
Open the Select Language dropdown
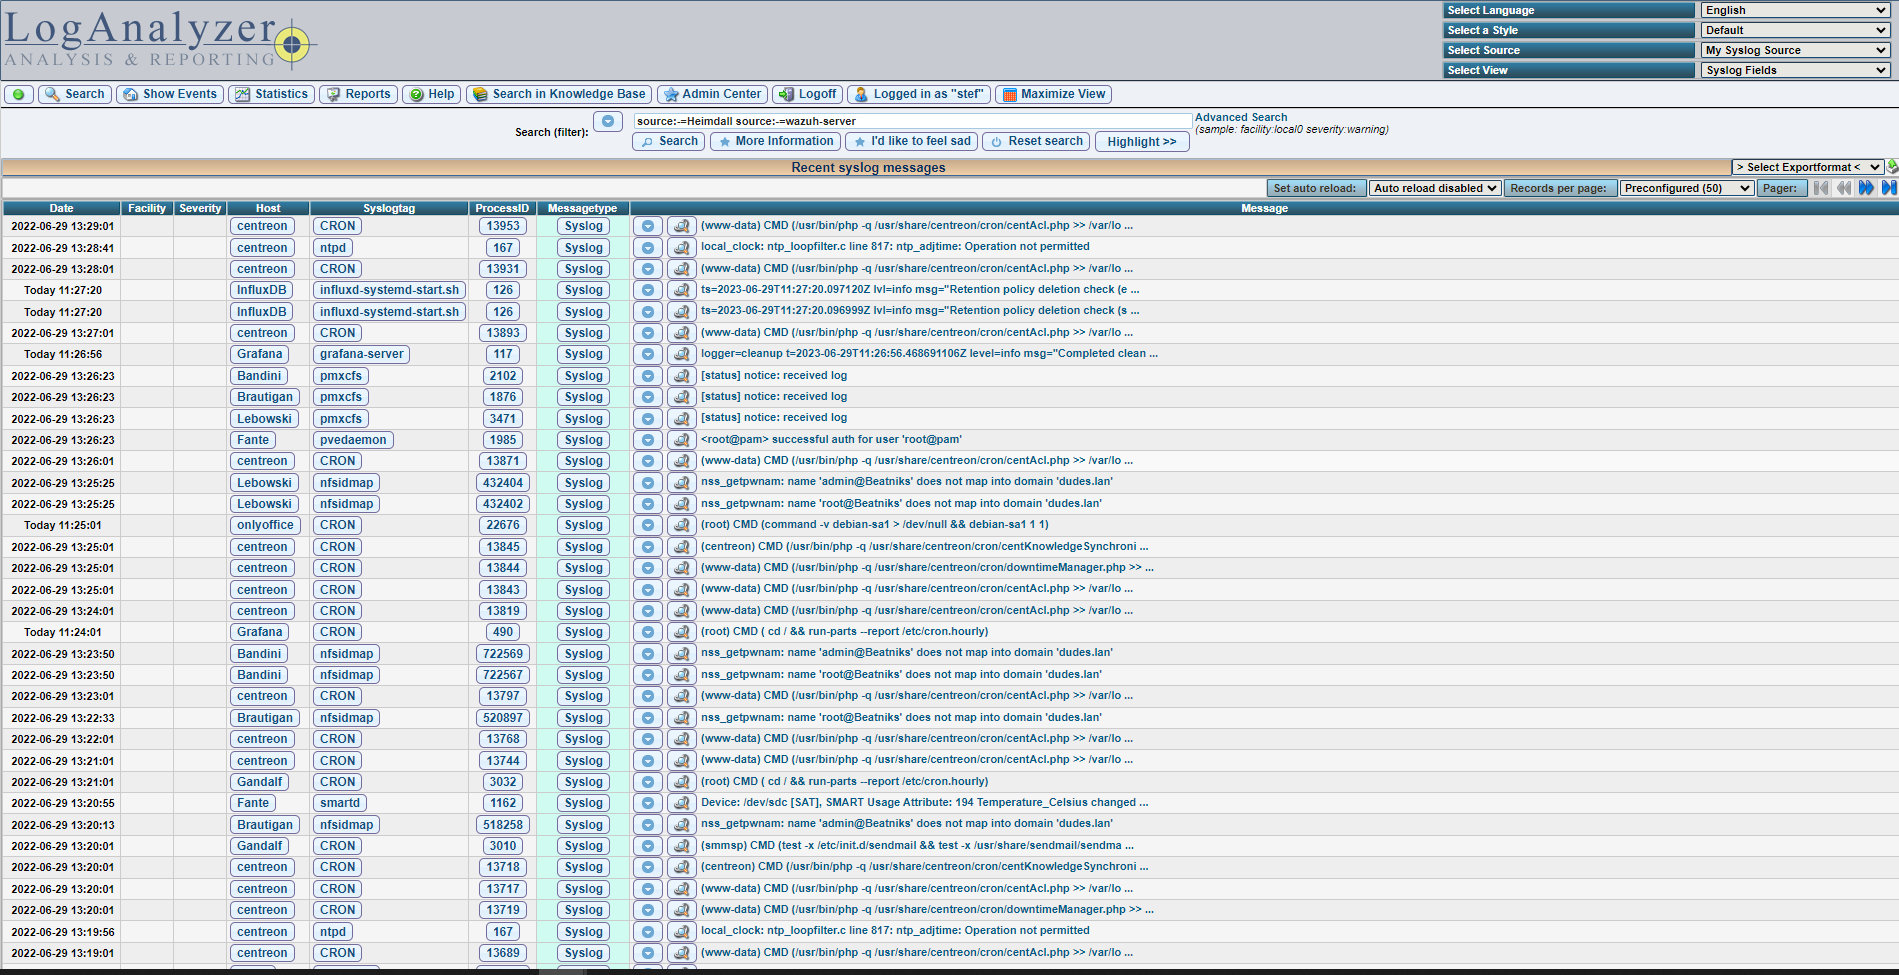coord(1796,10)
